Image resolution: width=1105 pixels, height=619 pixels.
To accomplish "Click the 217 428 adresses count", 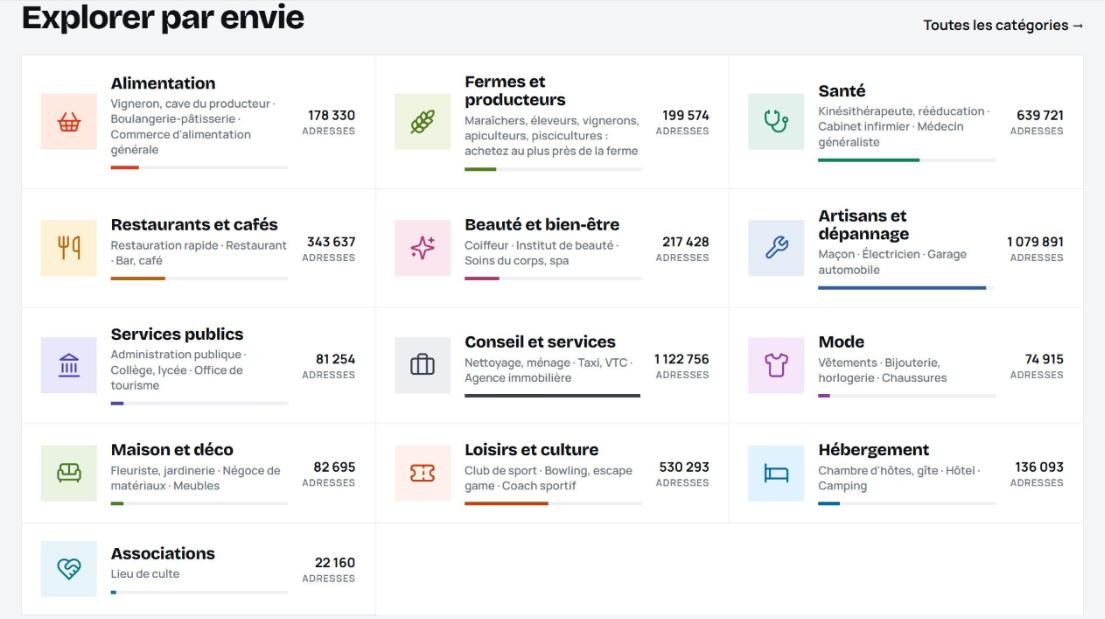I will coord(683,249).
